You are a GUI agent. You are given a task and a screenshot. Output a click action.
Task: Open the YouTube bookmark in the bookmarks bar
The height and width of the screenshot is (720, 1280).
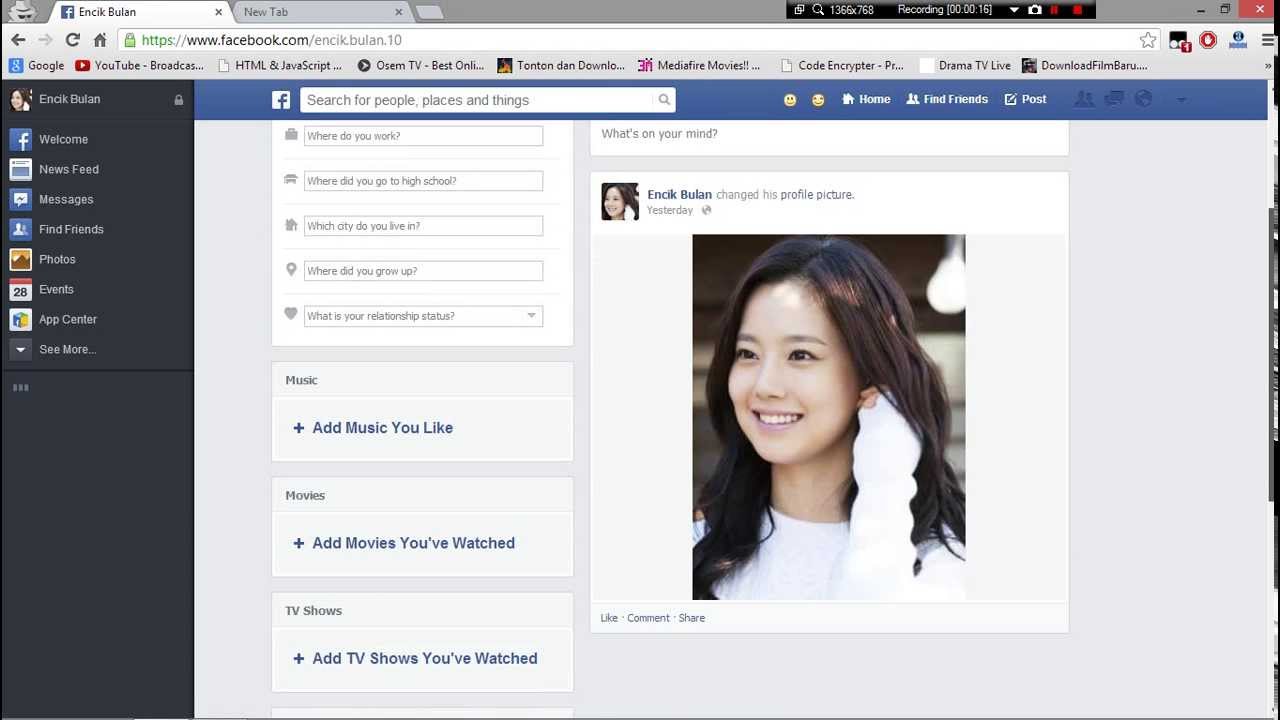pos(139,66)
